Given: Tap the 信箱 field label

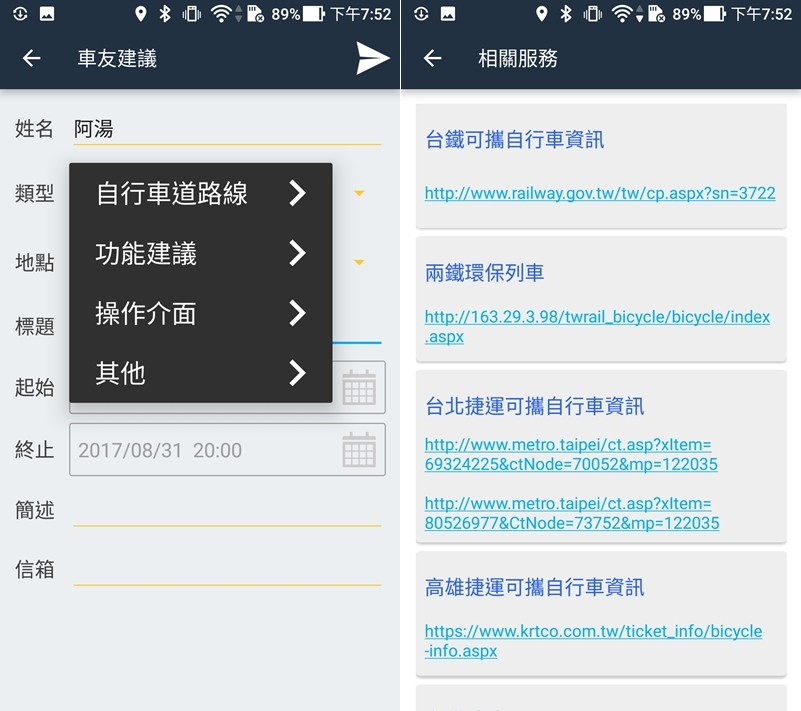Looking at the screenshot, I should 34,569.
